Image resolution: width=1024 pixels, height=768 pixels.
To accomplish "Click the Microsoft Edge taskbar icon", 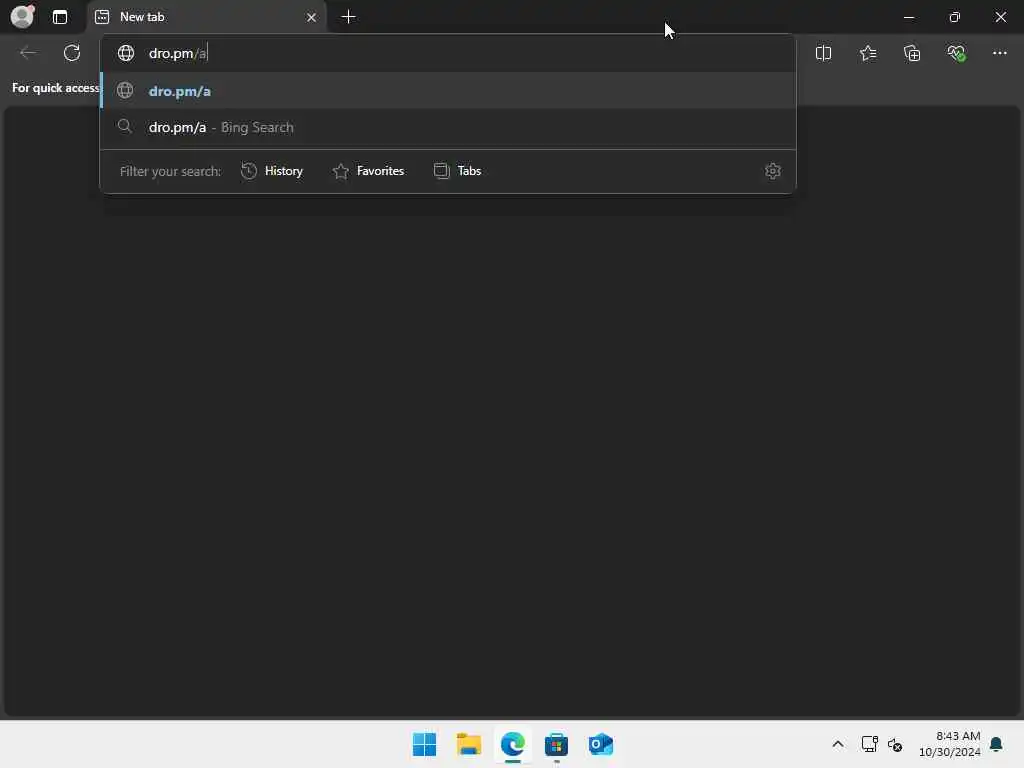I will (x=513, y=744).
